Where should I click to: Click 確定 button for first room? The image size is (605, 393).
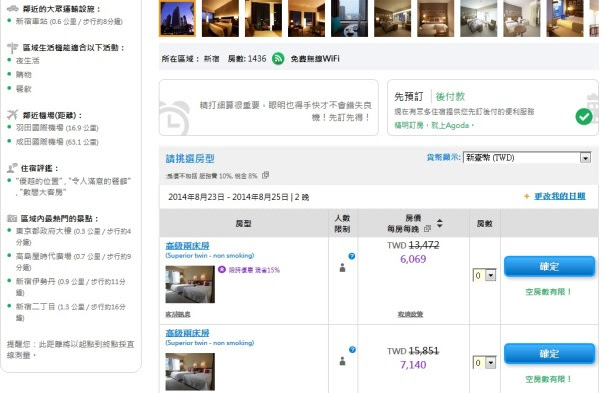pos(549,266)
